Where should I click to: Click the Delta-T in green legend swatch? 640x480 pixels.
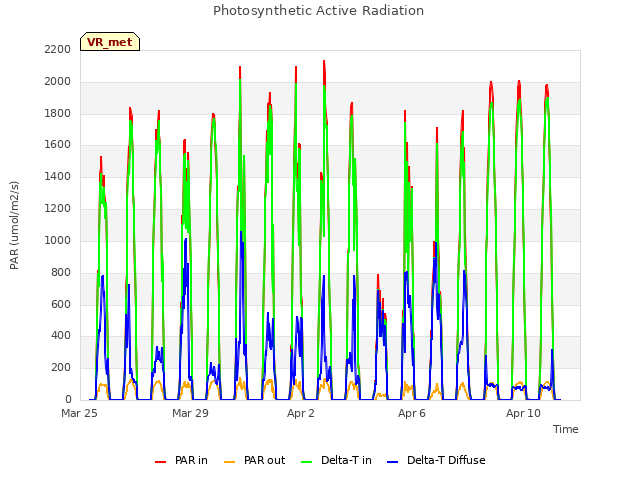click(307, 461)
